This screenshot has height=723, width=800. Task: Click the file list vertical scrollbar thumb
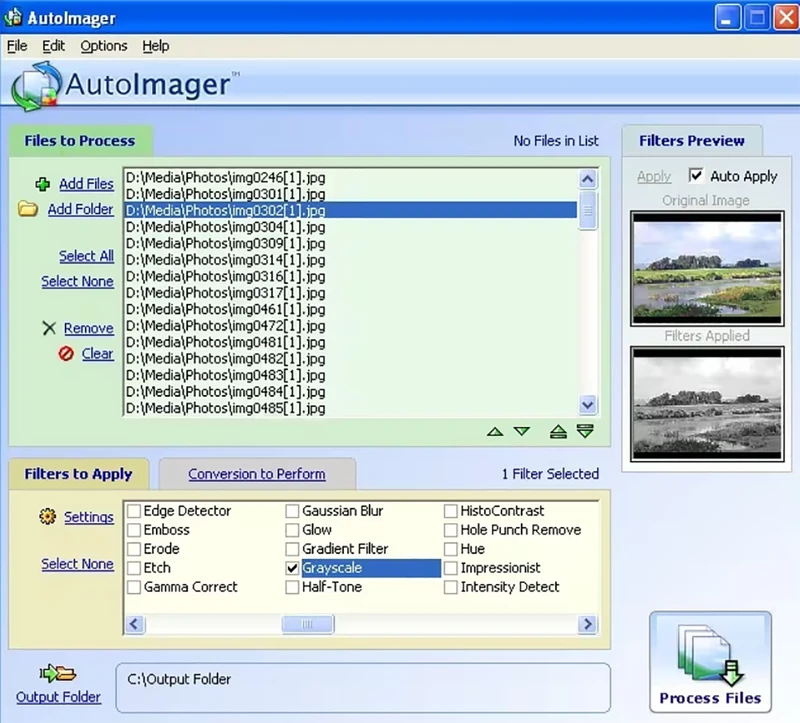(588, 210)
